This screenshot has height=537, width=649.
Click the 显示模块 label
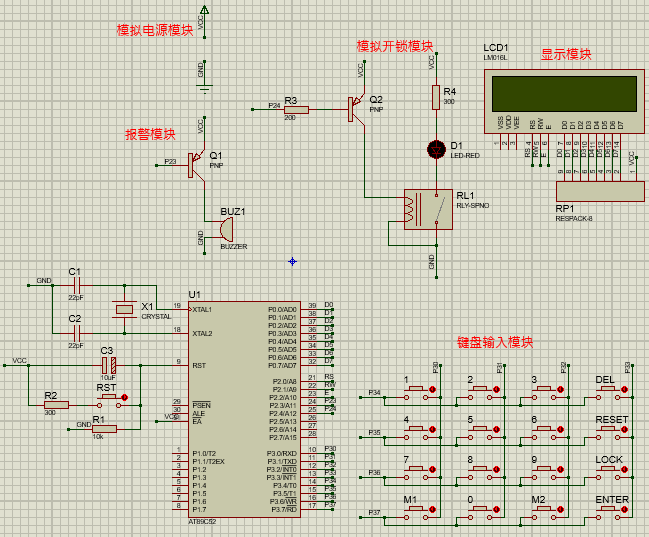(566, 54)
